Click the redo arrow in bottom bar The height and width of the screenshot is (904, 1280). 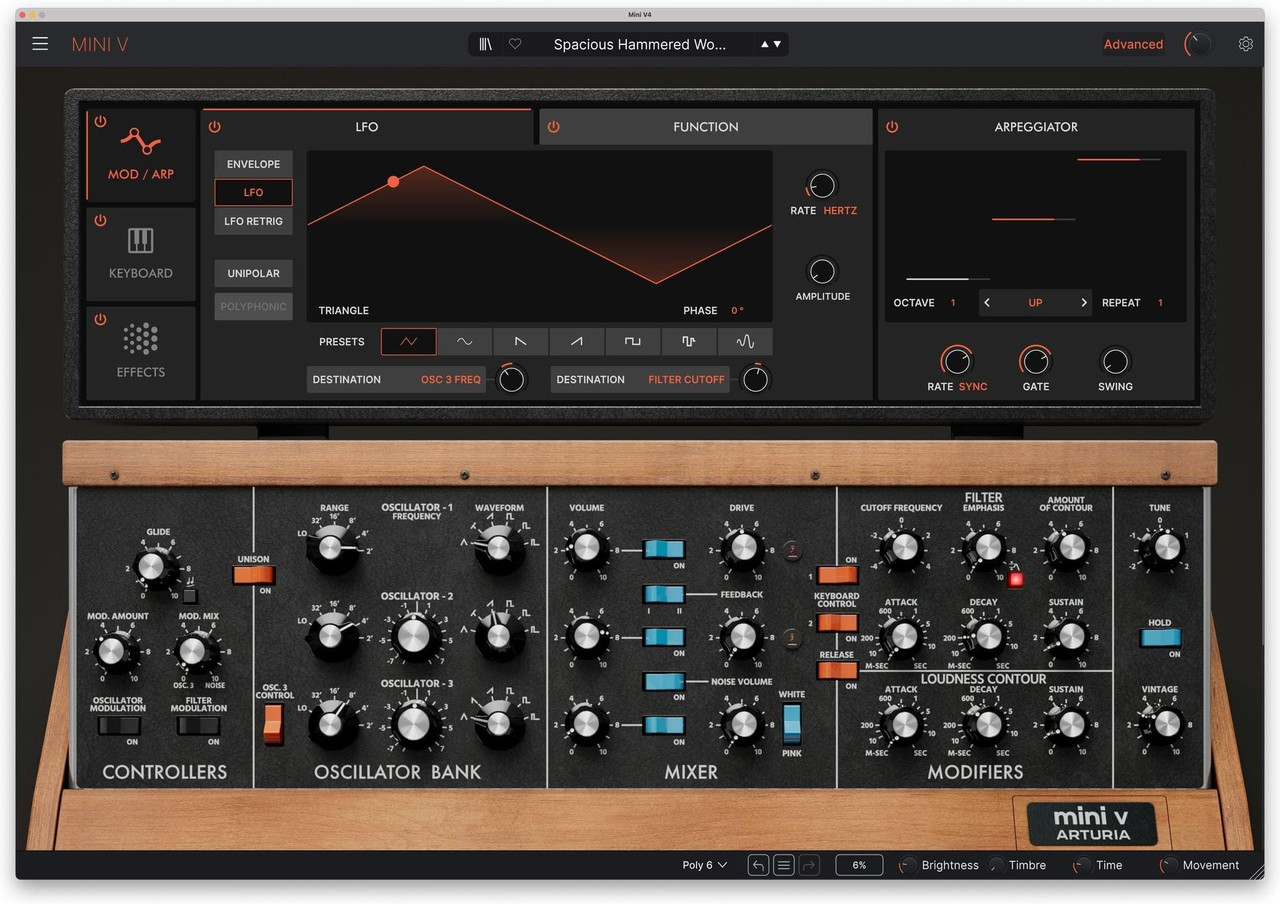809,865
